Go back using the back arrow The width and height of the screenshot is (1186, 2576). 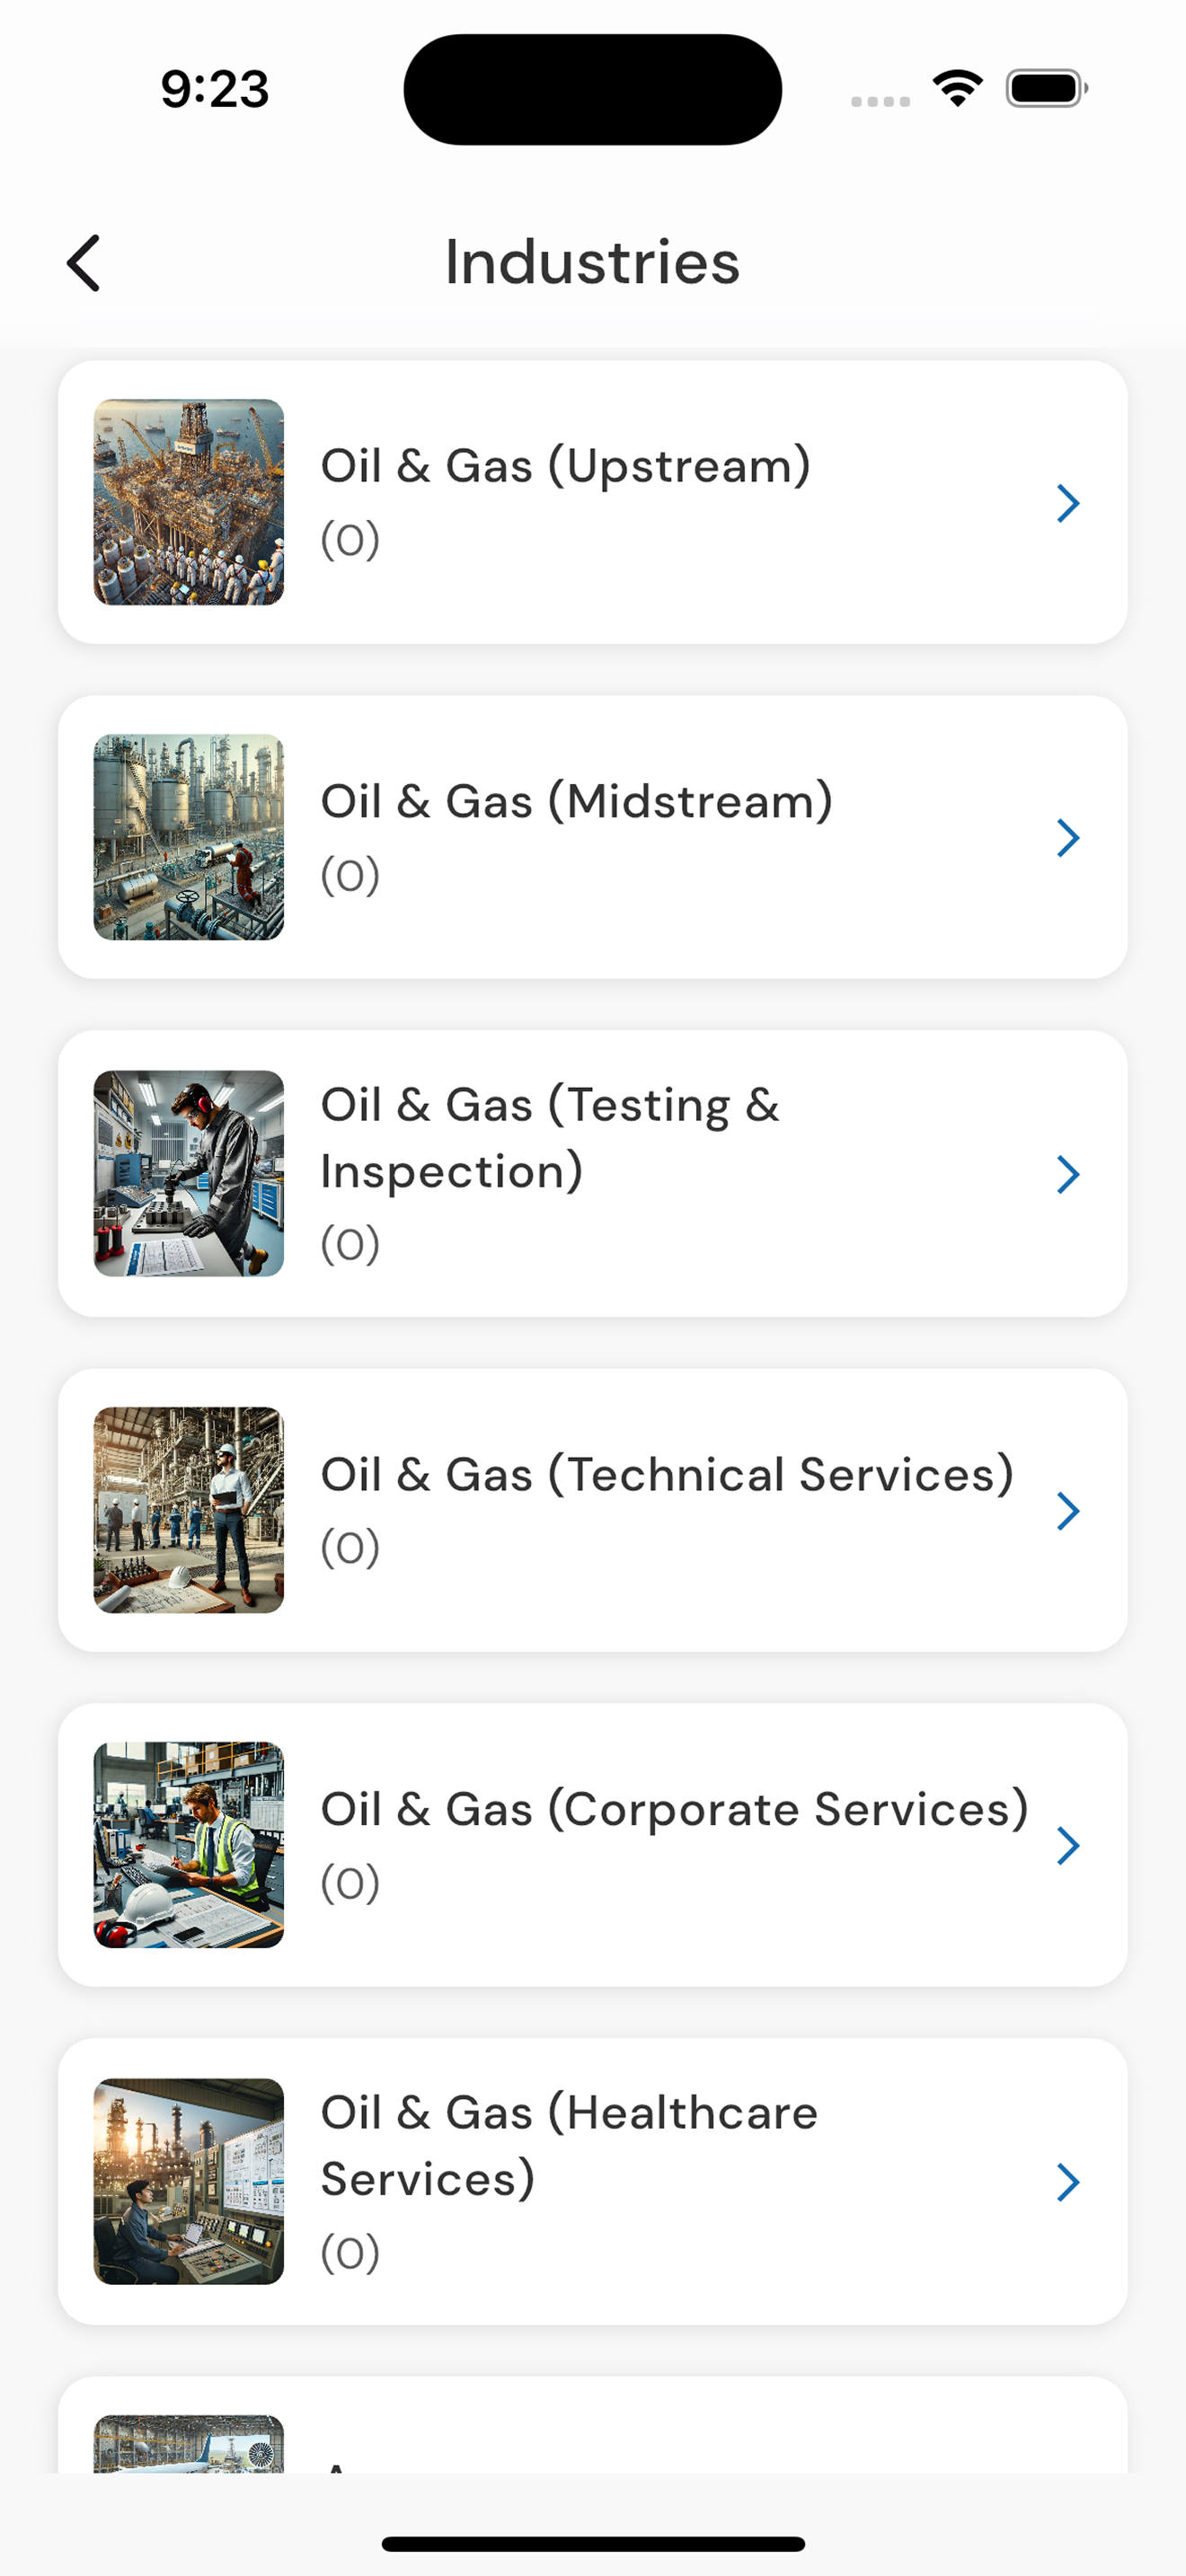pos(84,263)
